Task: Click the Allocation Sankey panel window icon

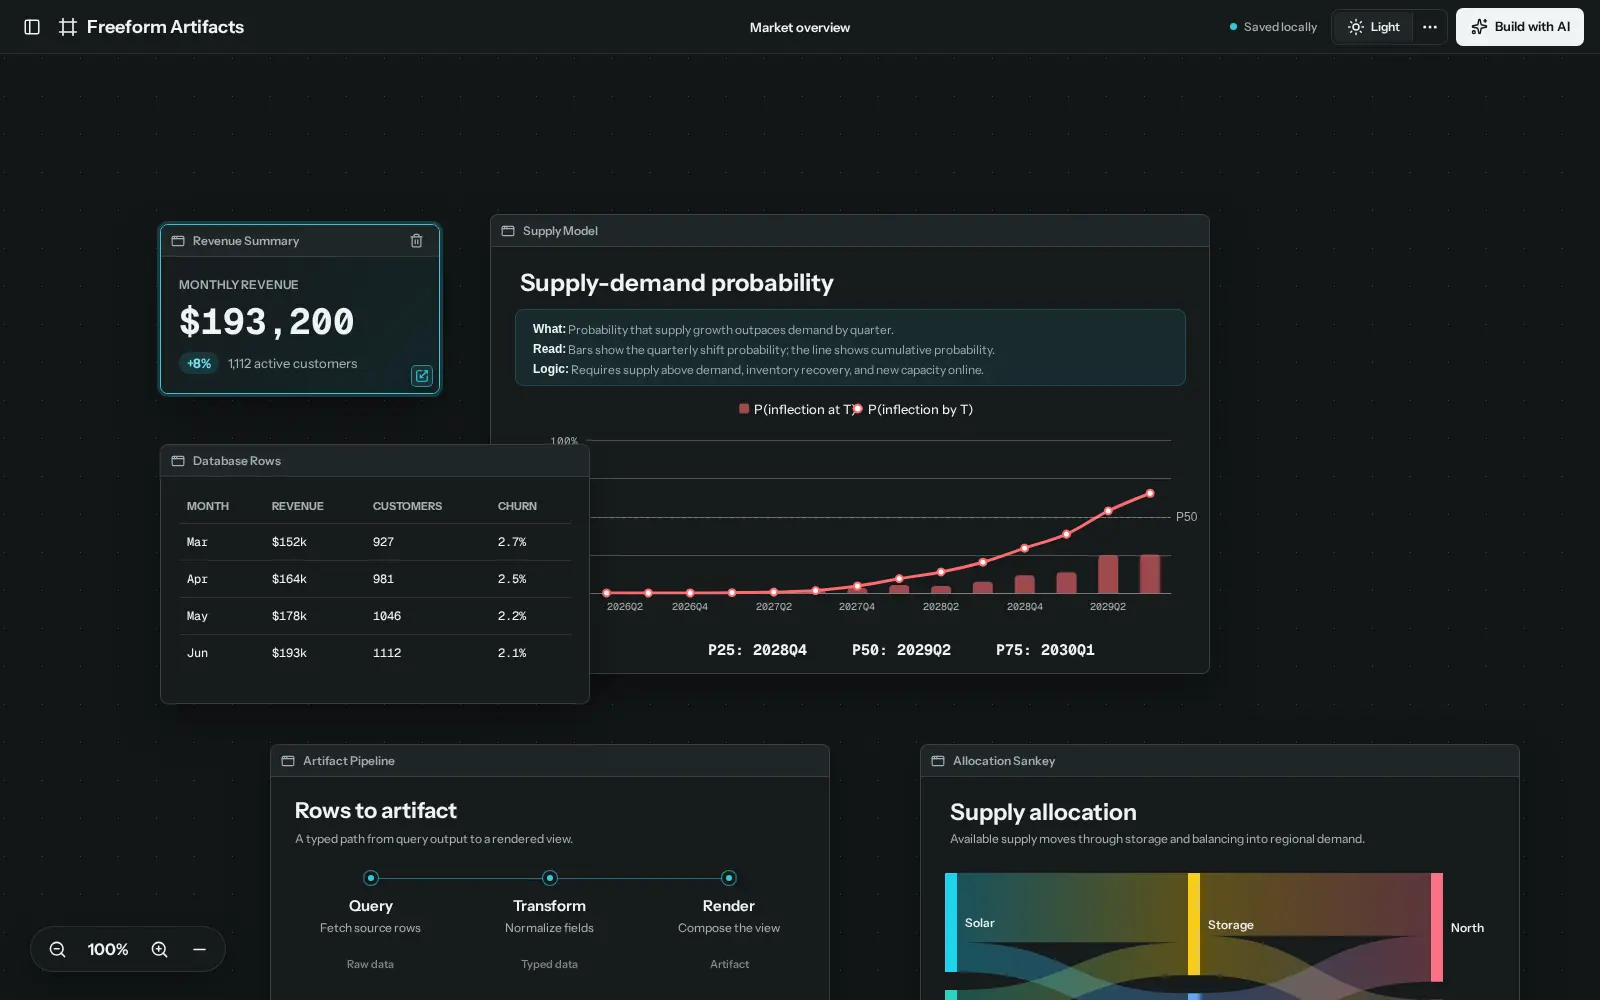Action: coord(938,761)
